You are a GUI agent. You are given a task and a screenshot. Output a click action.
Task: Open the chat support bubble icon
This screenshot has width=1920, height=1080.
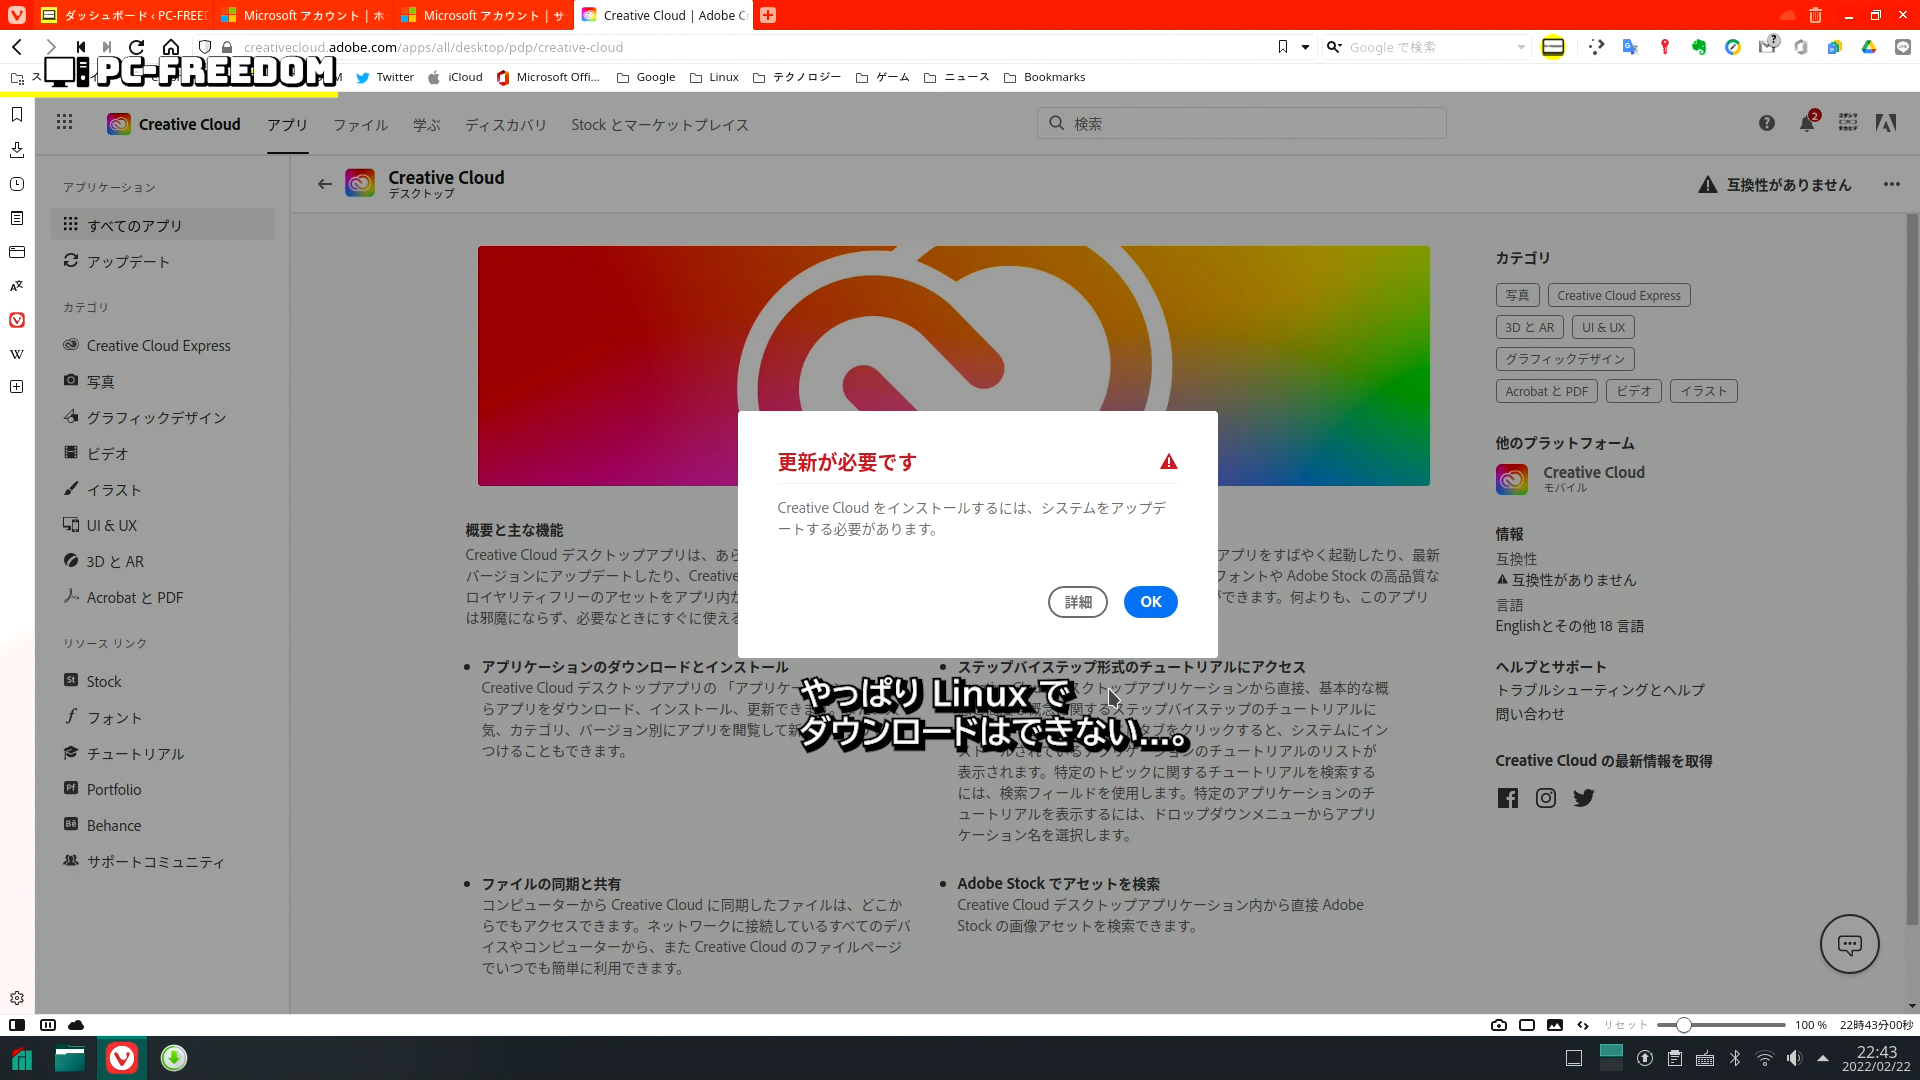point(1849,944)
